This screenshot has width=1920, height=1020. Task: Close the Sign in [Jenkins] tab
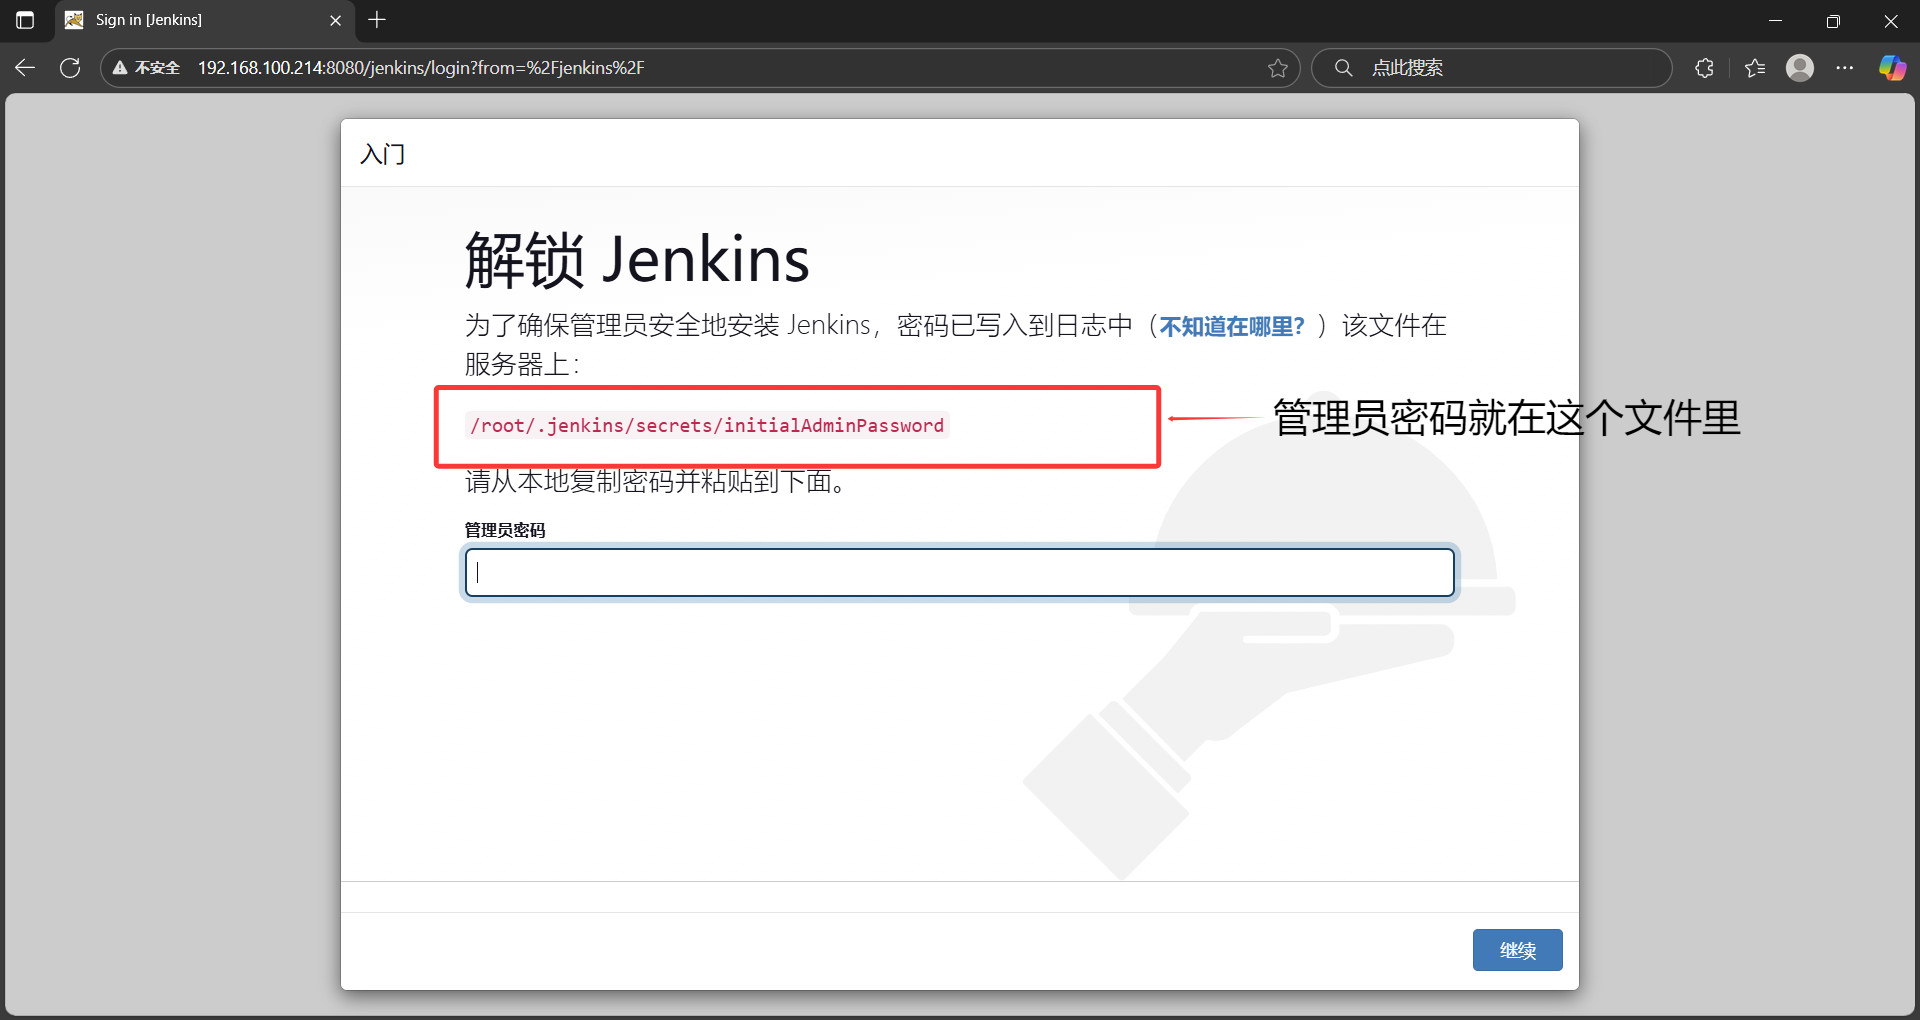pos(335,20)
